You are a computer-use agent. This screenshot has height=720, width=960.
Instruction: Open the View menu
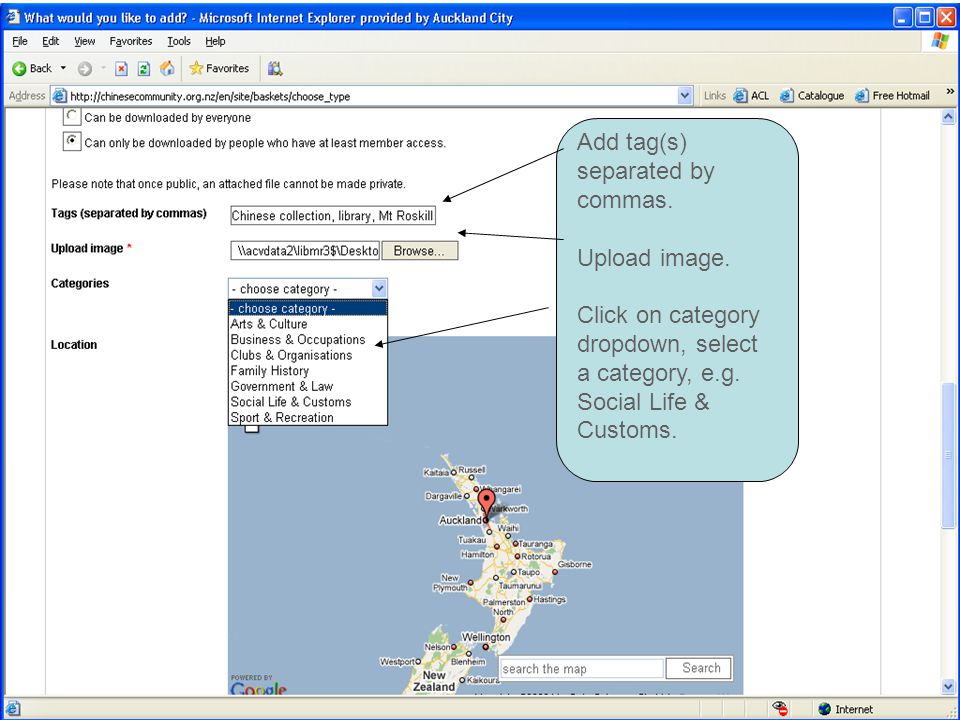coord(84,41)
